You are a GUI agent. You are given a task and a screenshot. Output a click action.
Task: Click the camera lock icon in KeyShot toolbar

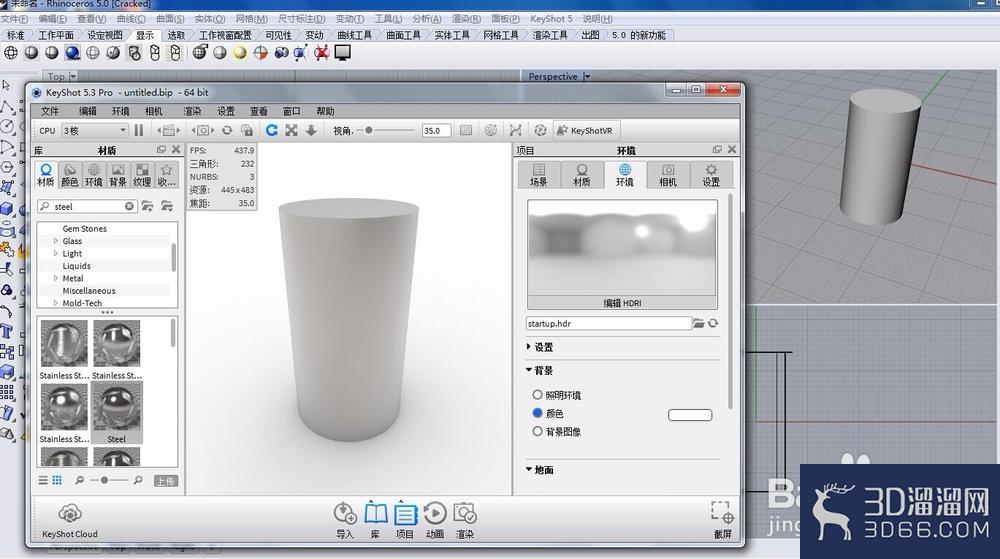pyautogui.click(x=247, y=130)
